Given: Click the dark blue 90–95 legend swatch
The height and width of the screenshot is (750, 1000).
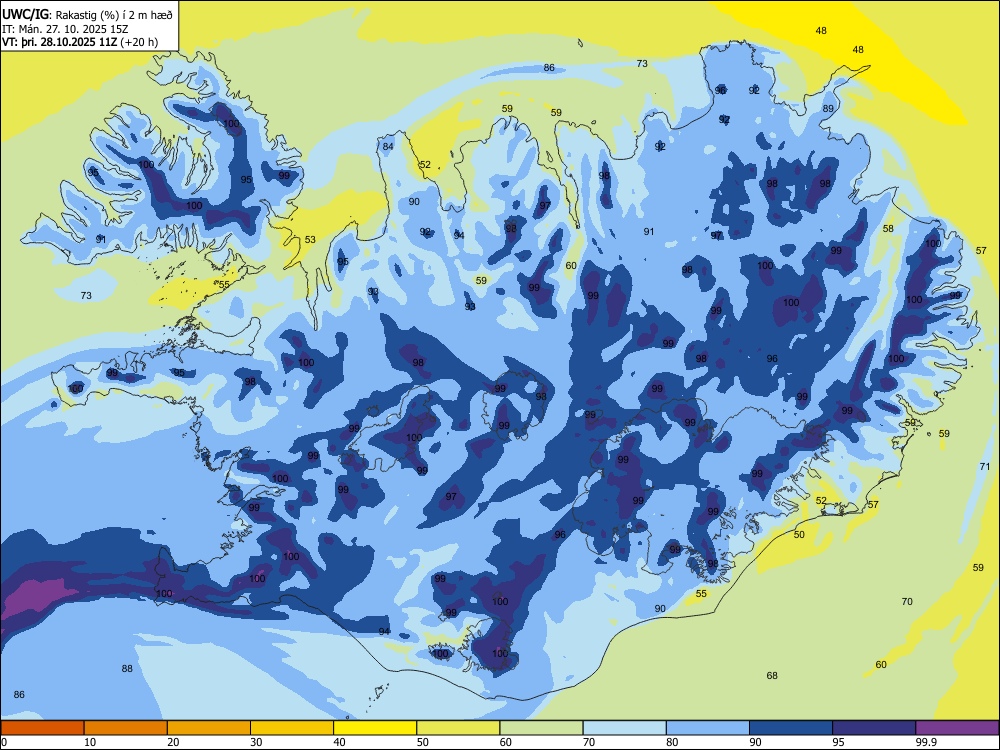Looking at the screenshot, I should click(791, 728).
